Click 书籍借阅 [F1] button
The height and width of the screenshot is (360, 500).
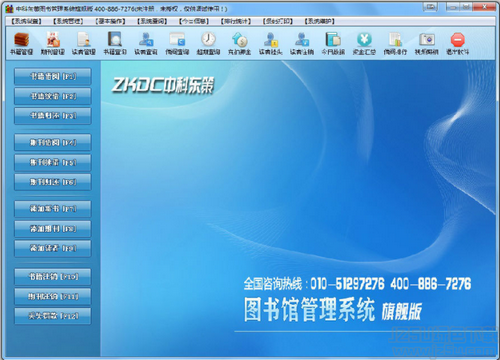coord(53,77)
